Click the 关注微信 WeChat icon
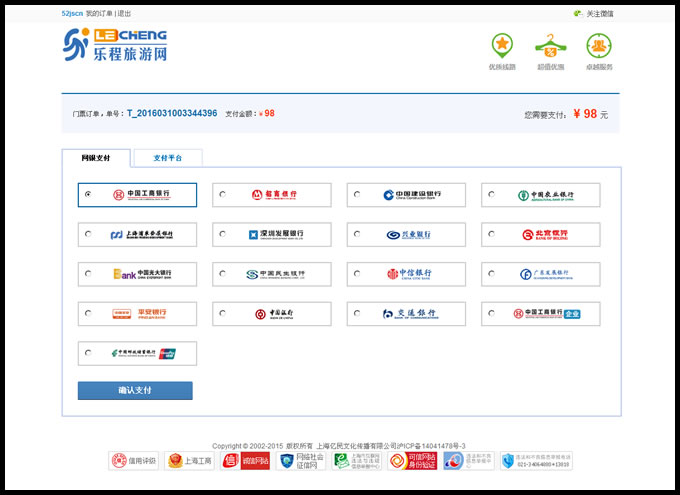Screen dimensions: 680x495 coord(577,14)
